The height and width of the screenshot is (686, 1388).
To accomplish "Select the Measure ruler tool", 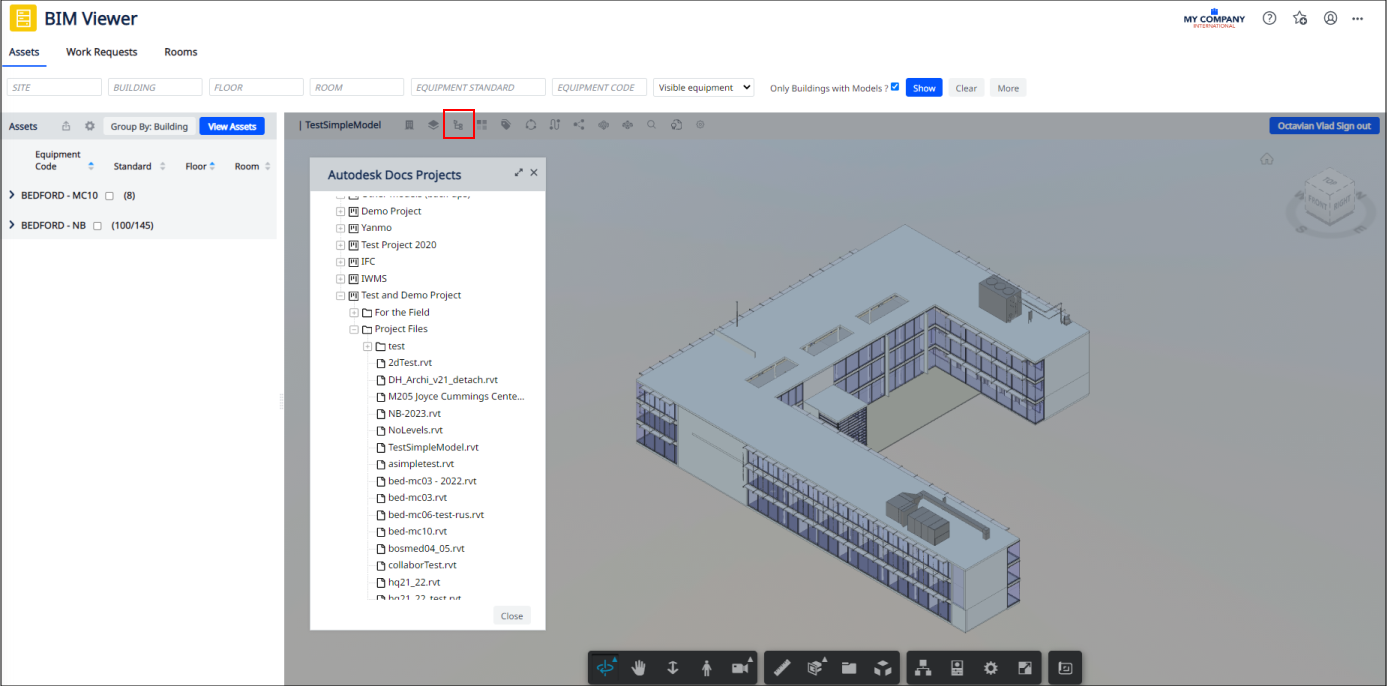I will 783,668.
